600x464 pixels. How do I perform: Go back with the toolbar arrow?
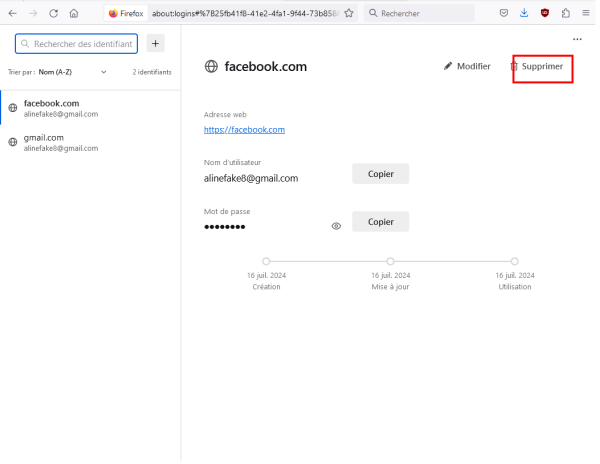pos(13,13)
